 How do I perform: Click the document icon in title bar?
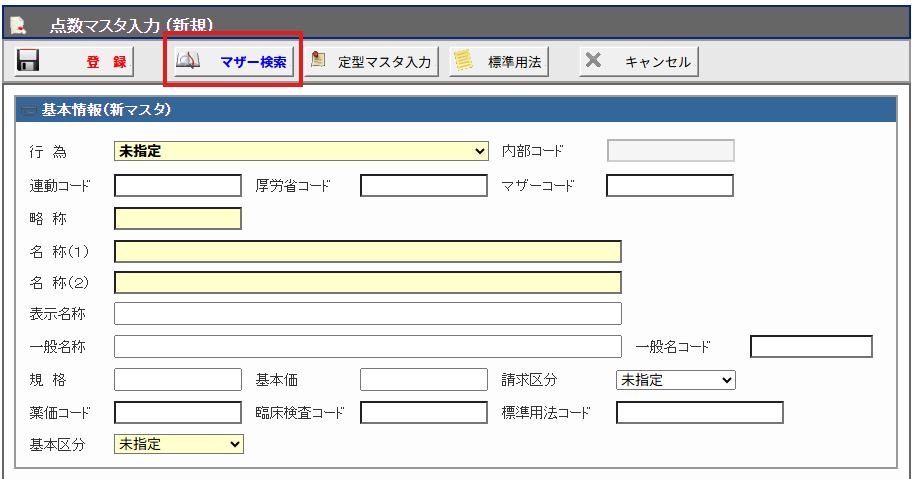(x=18, y=23)
